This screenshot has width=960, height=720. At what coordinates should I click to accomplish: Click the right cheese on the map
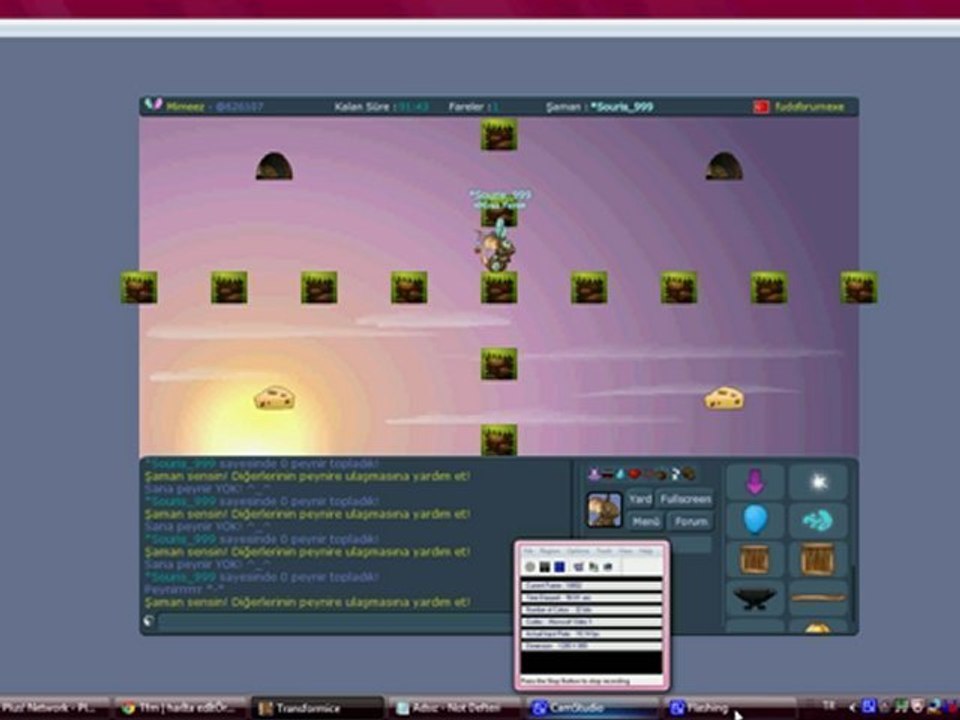(724, 398)
